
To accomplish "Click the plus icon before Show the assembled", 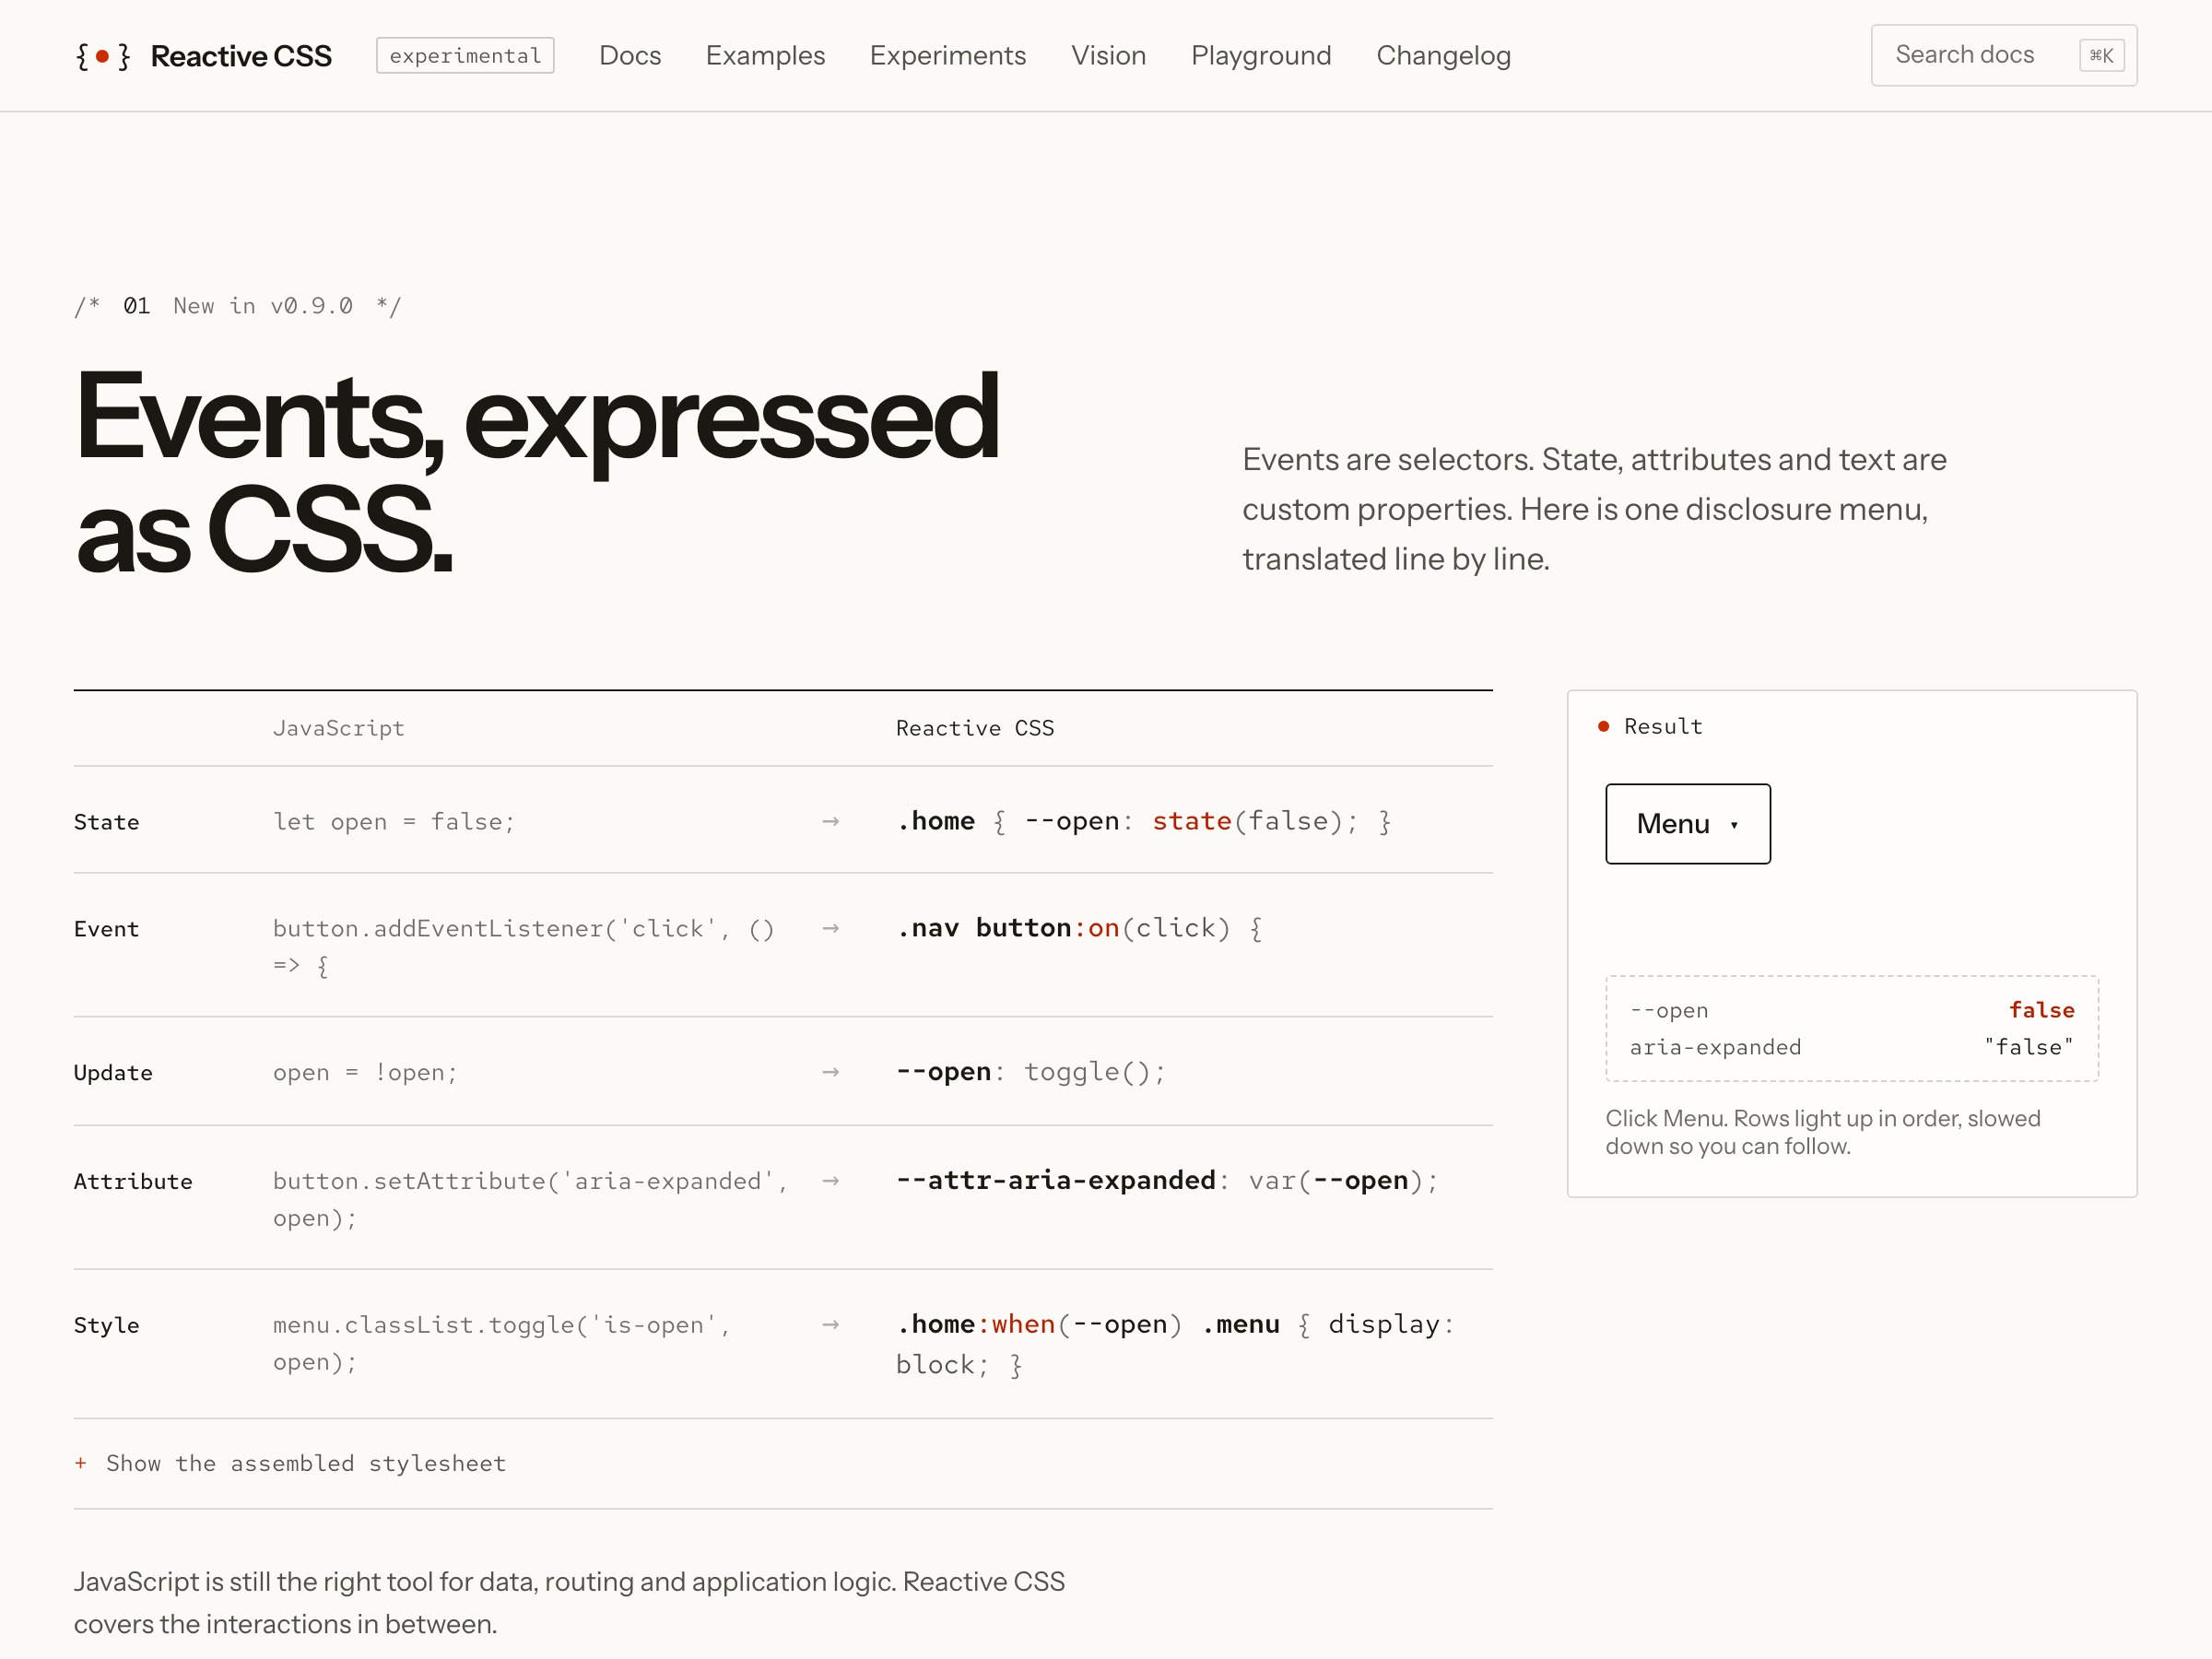I will (80, 1463).
